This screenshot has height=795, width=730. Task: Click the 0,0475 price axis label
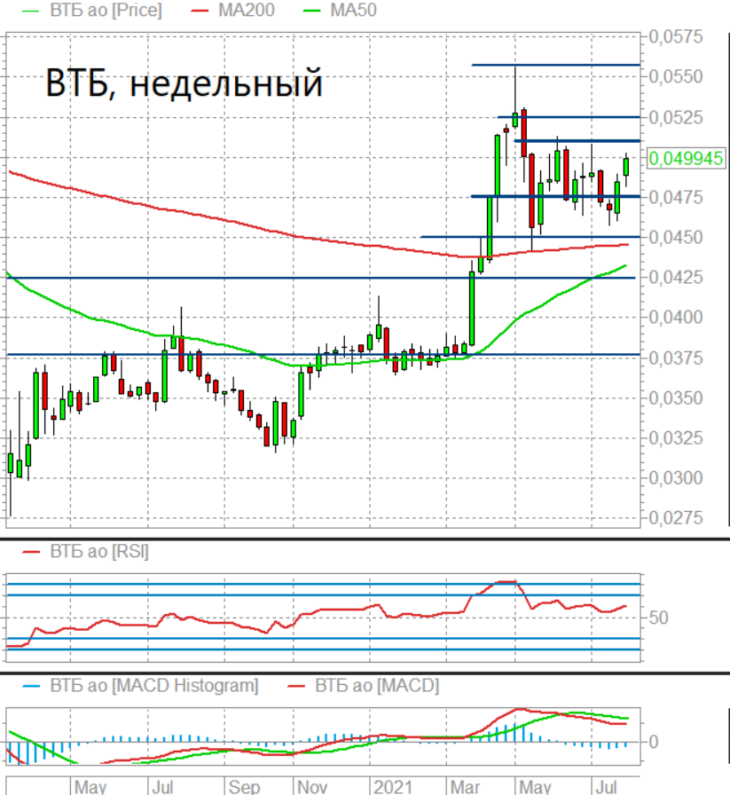coord(676,197)
